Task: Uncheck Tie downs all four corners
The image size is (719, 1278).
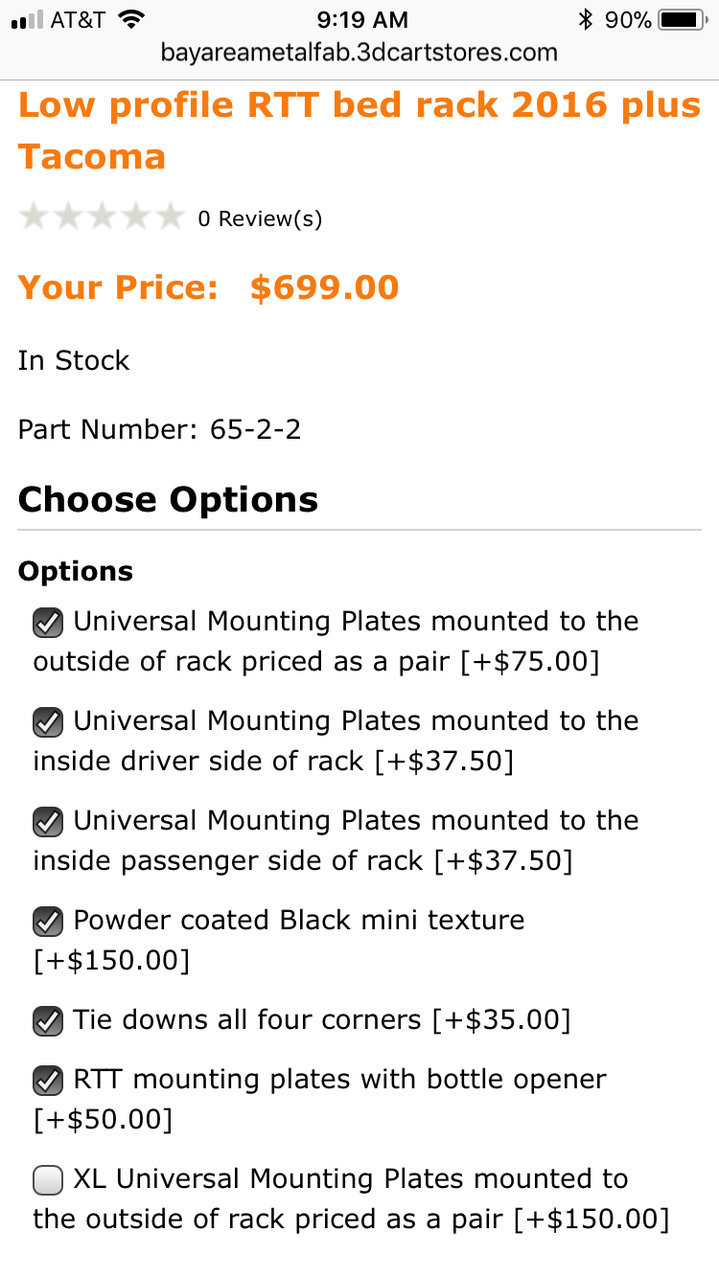Action: click(x=47, y=1021)
